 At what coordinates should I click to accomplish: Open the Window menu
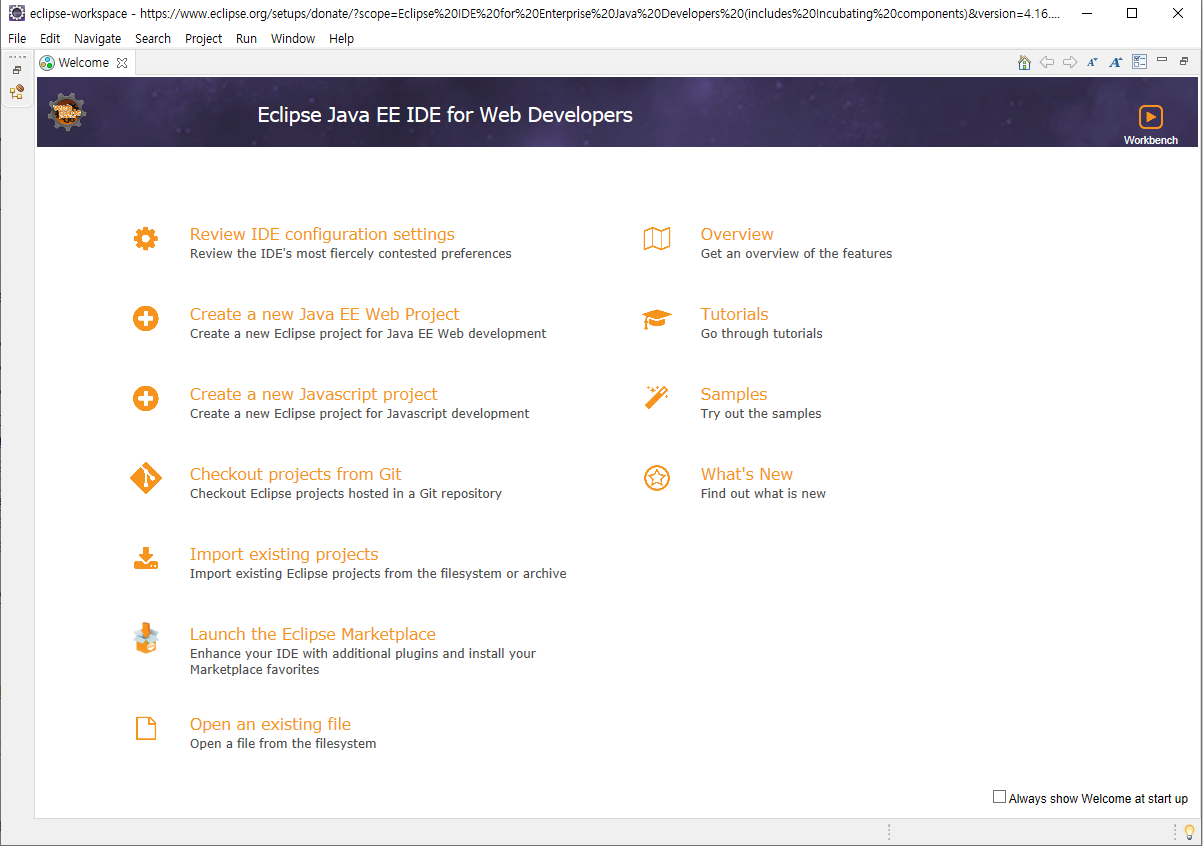click(x=293, y=38)
